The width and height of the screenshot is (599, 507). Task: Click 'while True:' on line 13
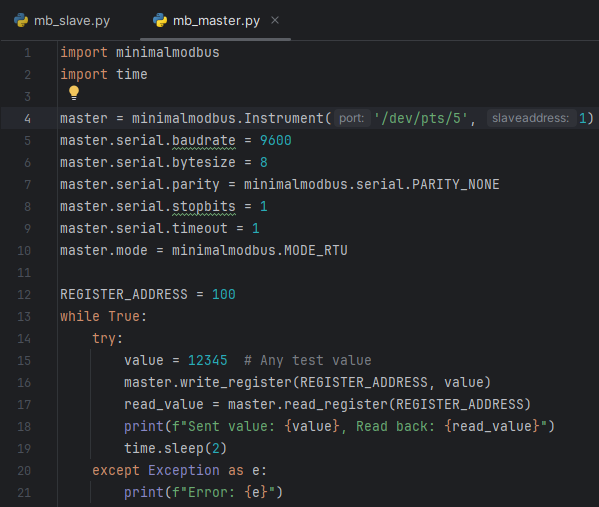click(103, 316)
